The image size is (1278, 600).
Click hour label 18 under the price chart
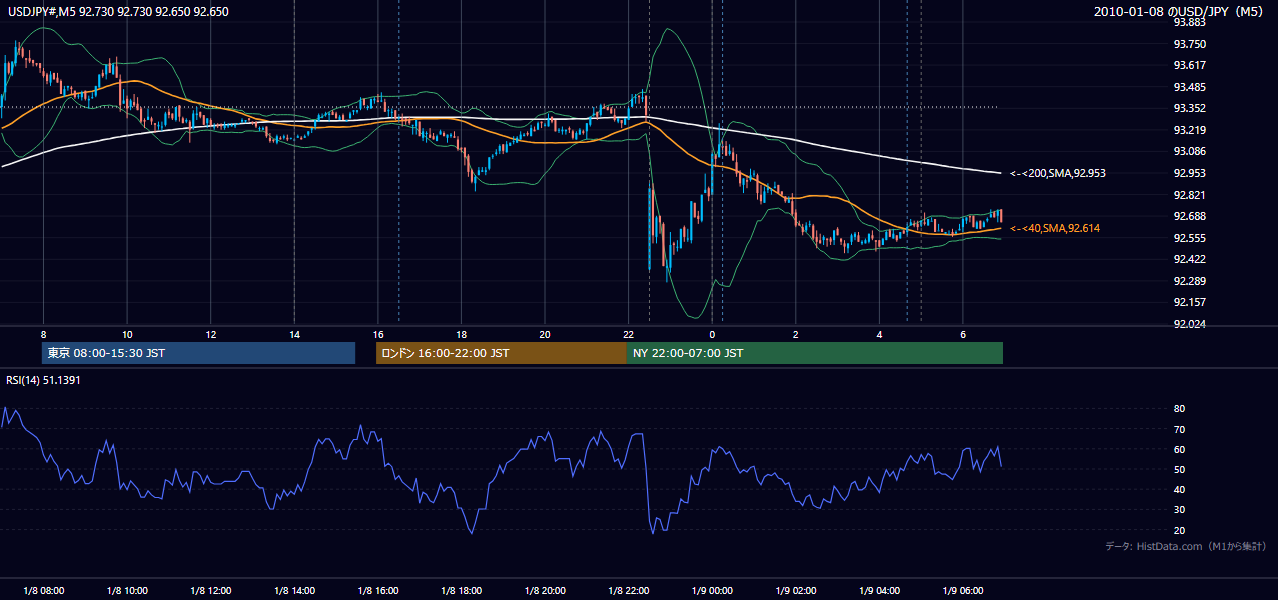point(461,333)
